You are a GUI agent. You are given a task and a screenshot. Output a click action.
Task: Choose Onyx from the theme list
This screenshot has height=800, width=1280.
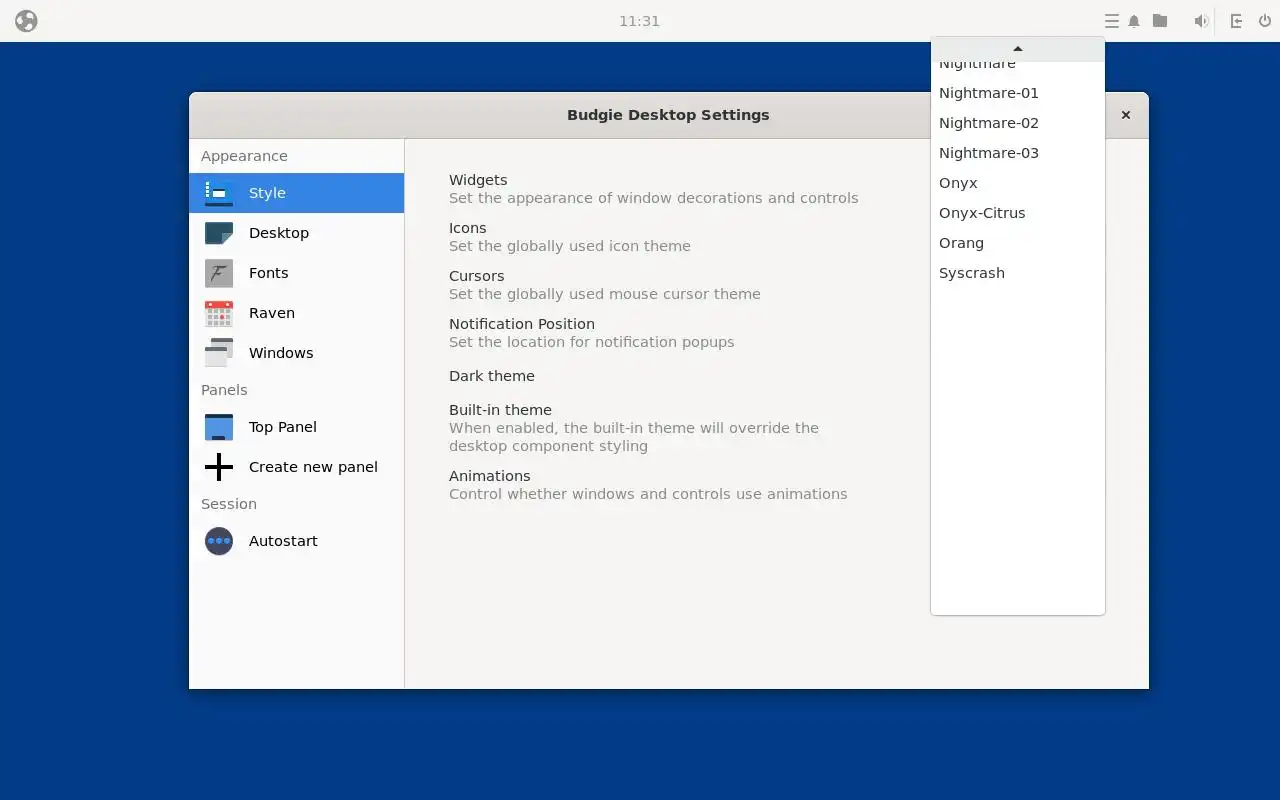pyautogui.click(x=1018, y=183)
